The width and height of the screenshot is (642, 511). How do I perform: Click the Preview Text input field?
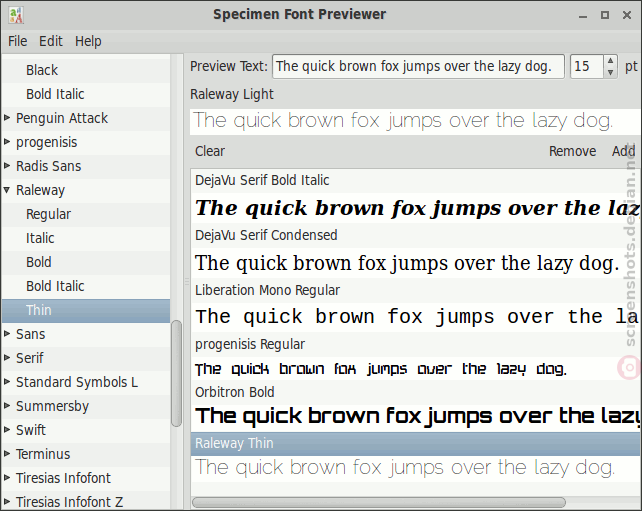click(x=418, y=66)
